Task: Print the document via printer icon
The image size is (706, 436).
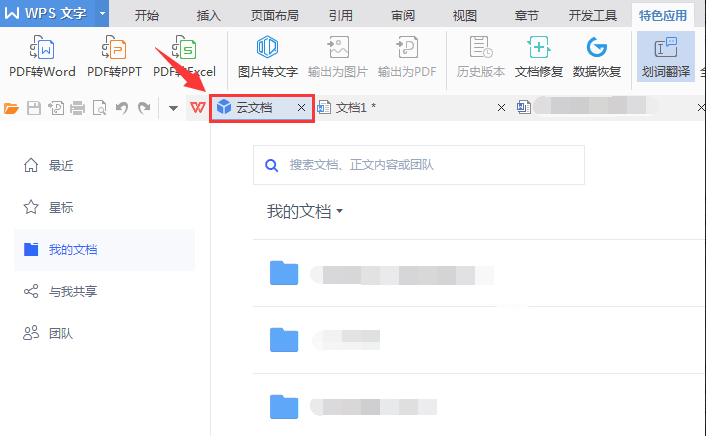Action: click(77, 108)
